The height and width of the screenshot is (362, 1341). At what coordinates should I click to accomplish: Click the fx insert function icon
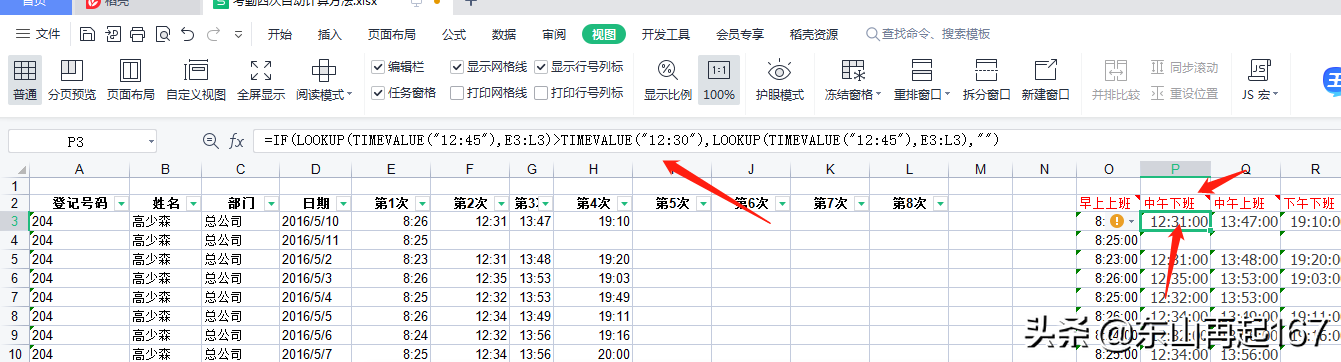[237, 141]
